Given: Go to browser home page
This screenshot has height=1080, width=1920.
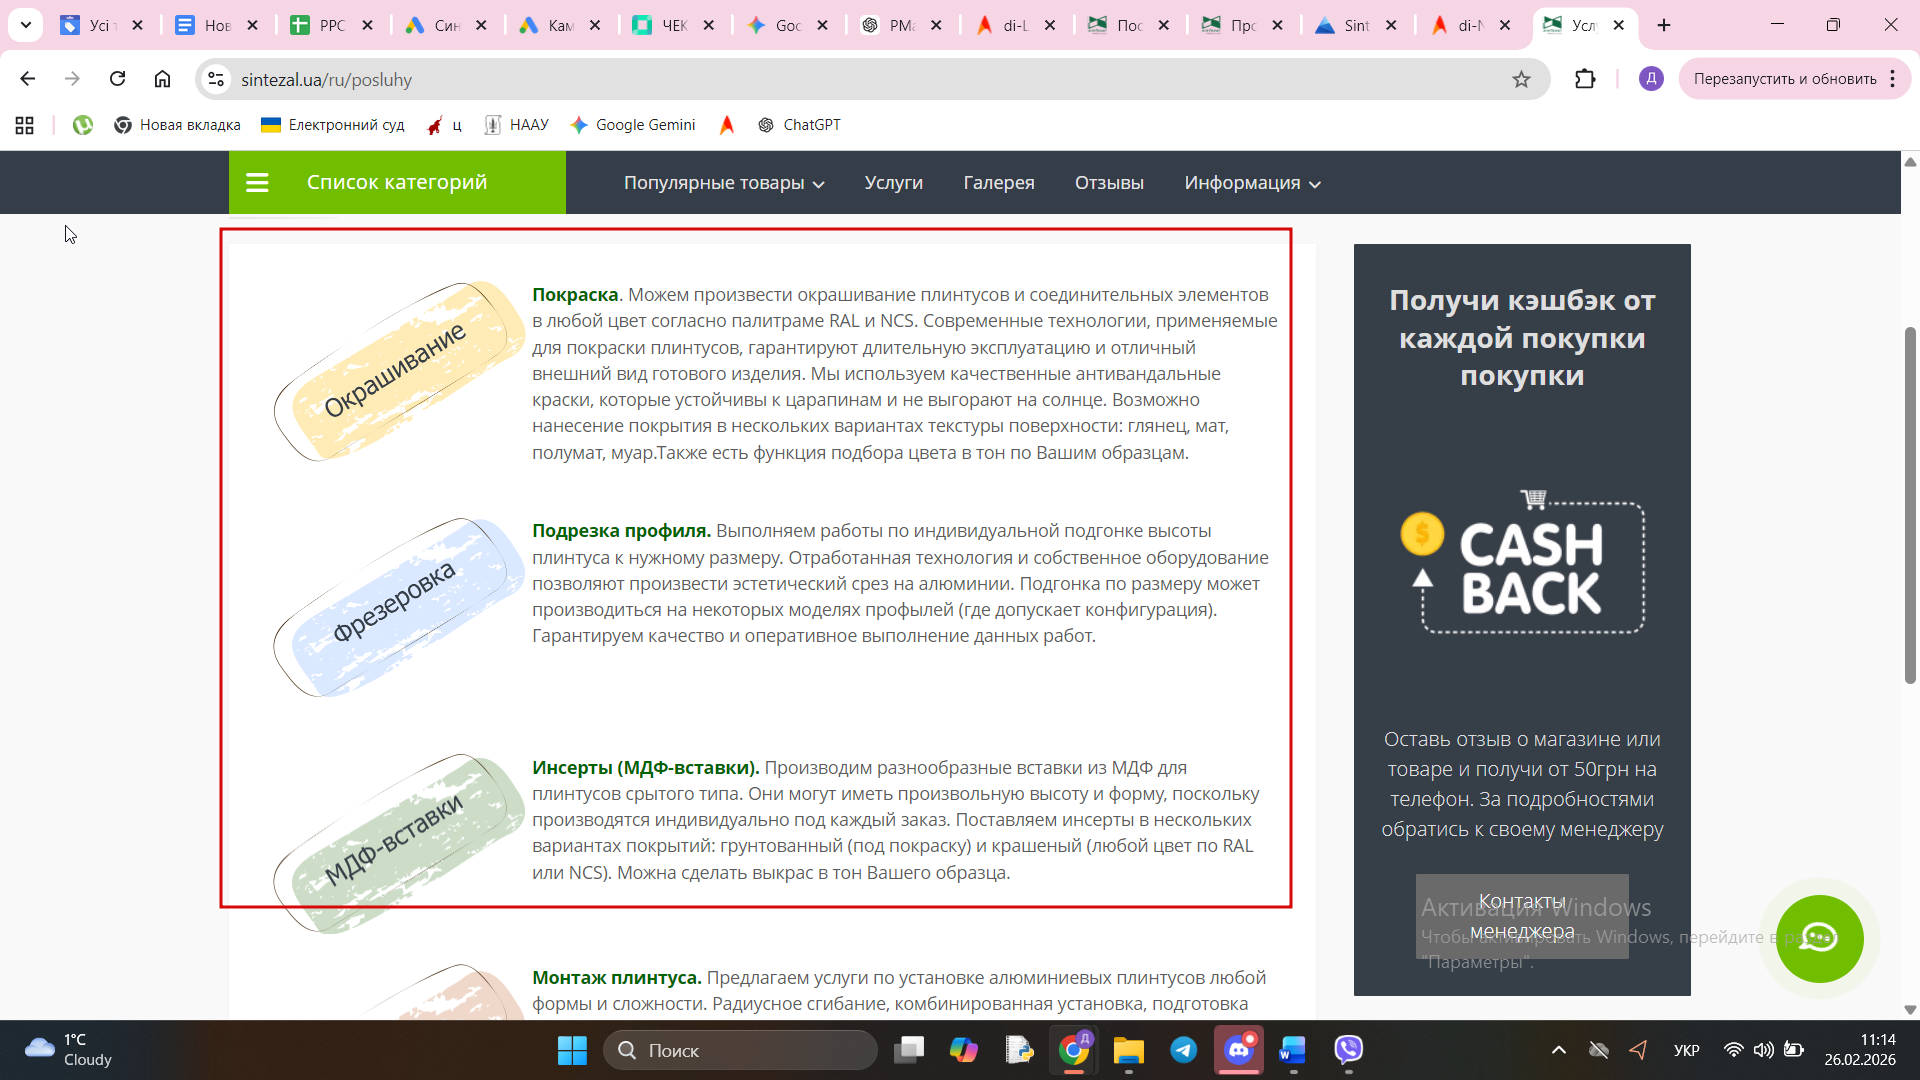Looking at the screenshot, I should (x=162, y=79).
